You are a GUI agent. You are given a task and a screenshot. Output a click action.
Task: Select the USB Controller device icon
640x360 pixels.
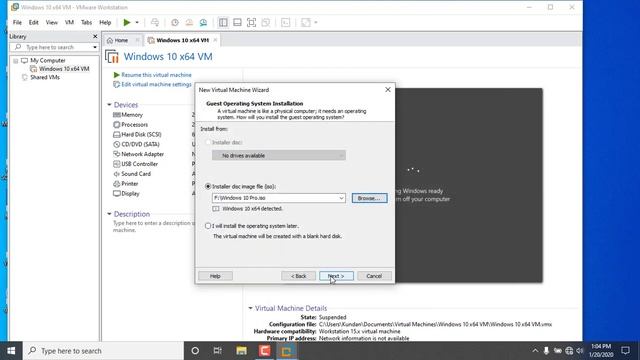click(117, 164)
